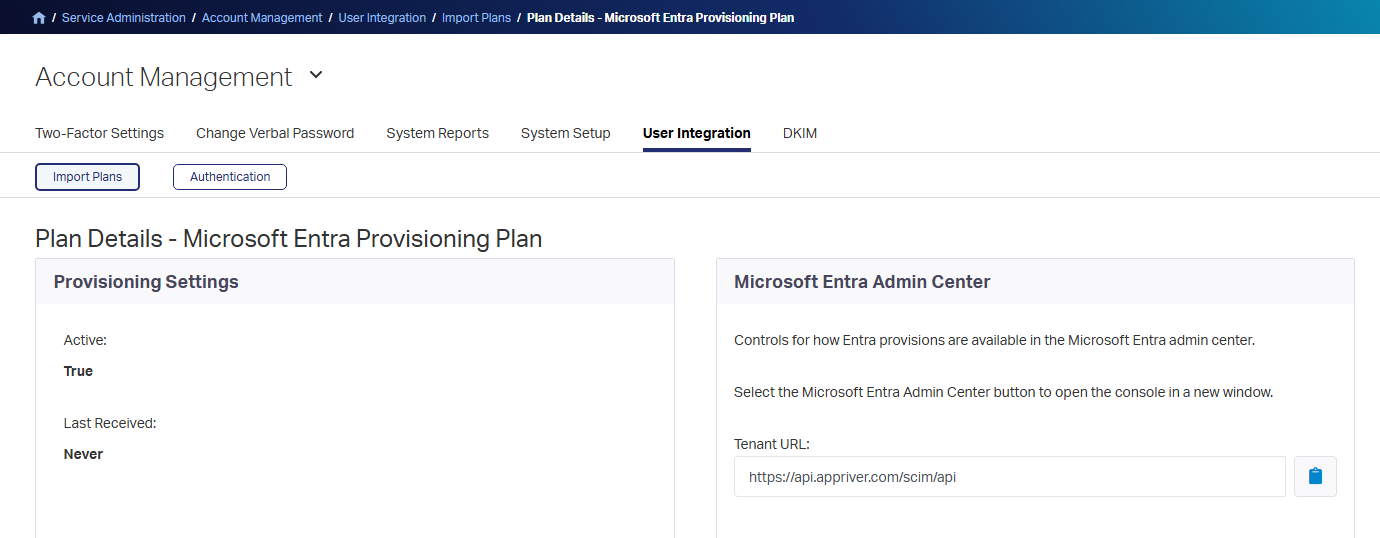
Task: Click the Active value "True"
Action: click(x=78, y=371)
